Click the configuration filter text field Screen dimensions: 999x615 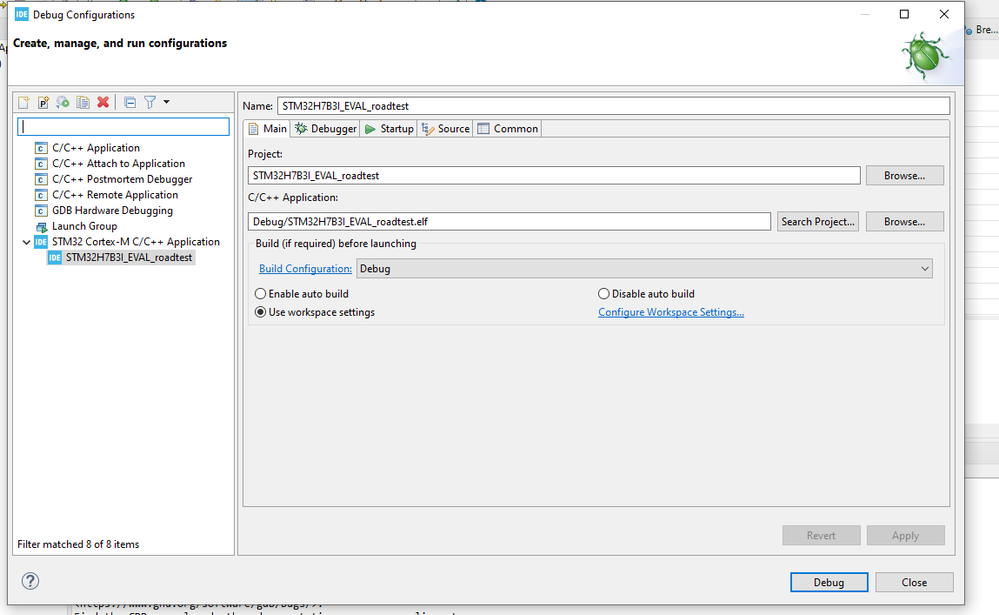pyautogui.click(x=124, y=126)
